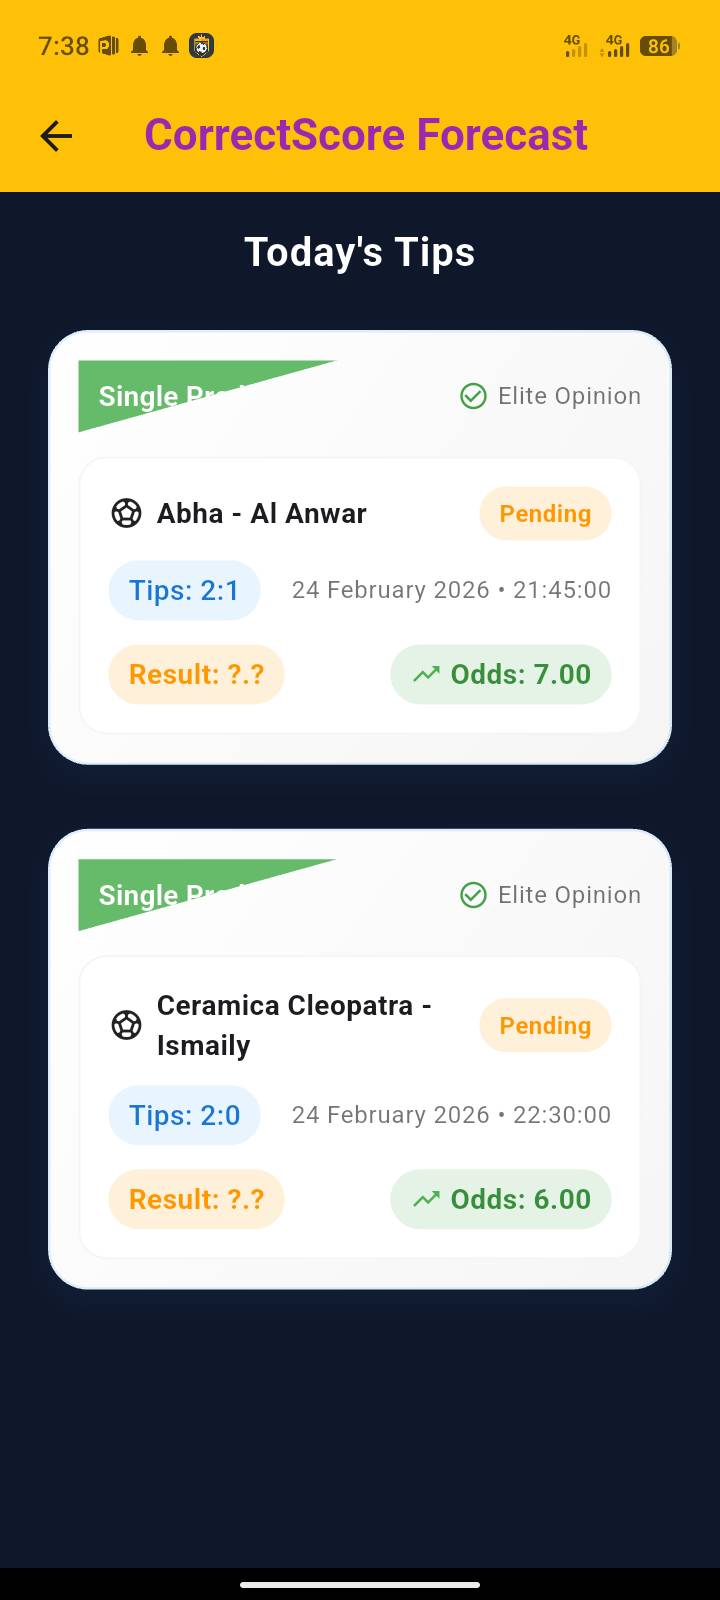This screenshot has width=720, height=1600.
Task: Select the Pending badge for Abha match
Action: (545, 514)
